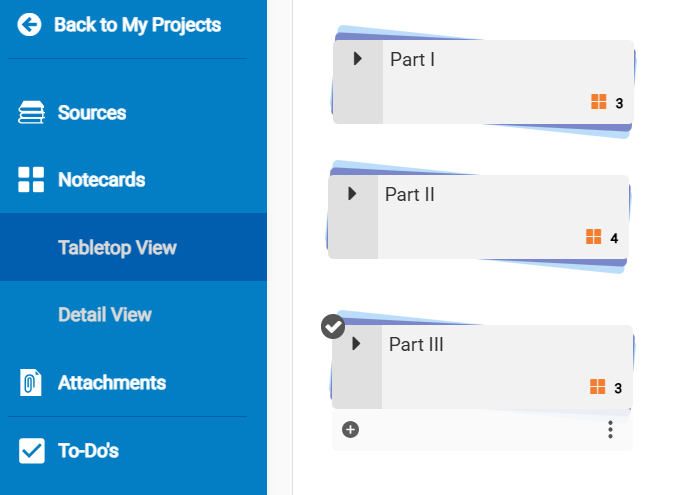The width and height of the screenshot is (677, 495).
Task: Add a card with the plus icon
Action: 350,429
